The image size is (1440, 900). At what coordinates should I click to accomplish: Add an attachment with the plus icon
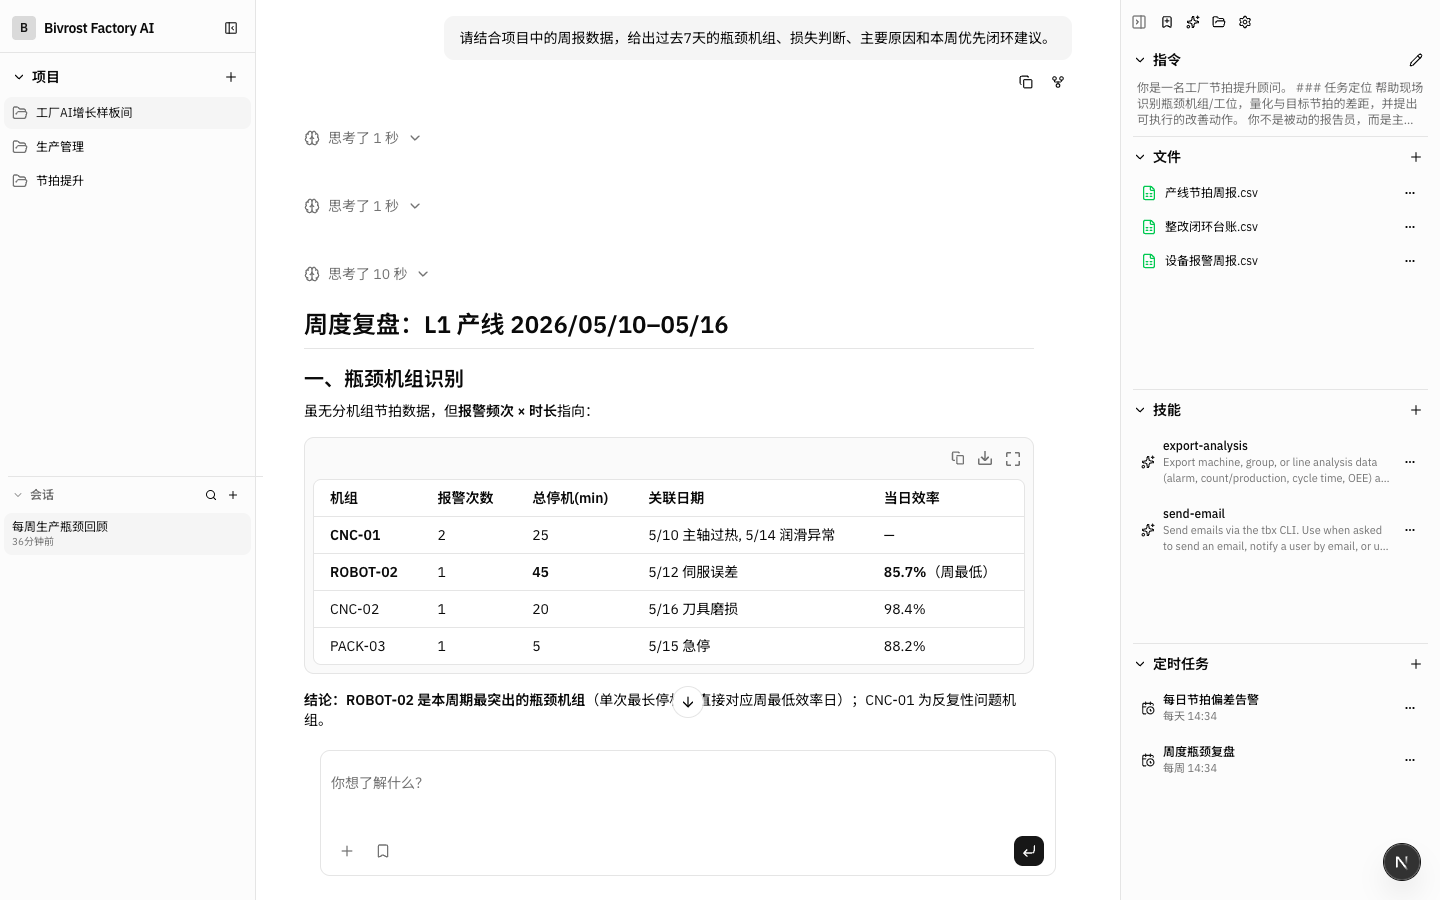pyautogui.click(x=347, y=851)
